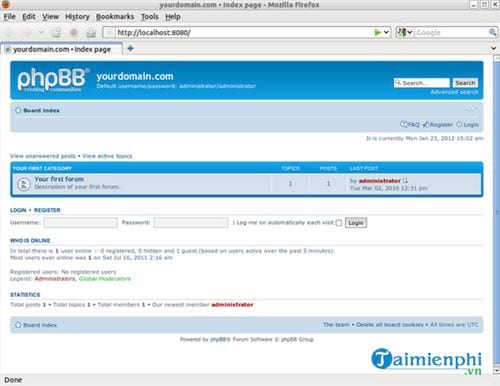Open the Bookmarks menu
Screen dimensions: 500x386
pyautogui.click(x=115, y=17)
